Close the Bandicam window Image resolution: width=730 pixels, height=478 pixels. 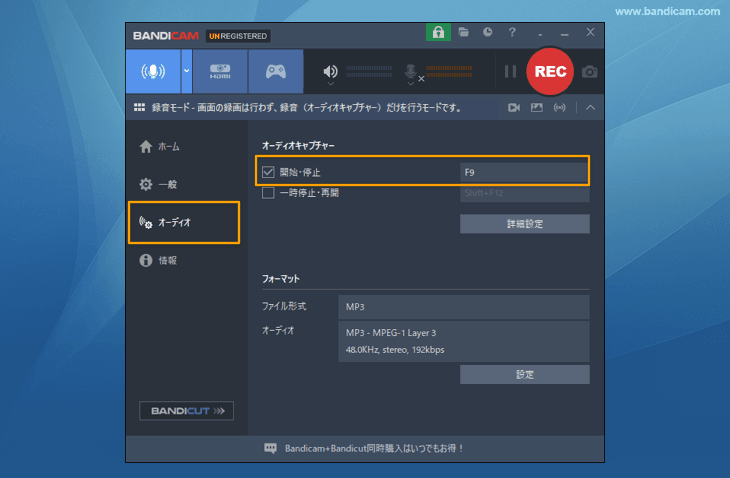(590, 32)
